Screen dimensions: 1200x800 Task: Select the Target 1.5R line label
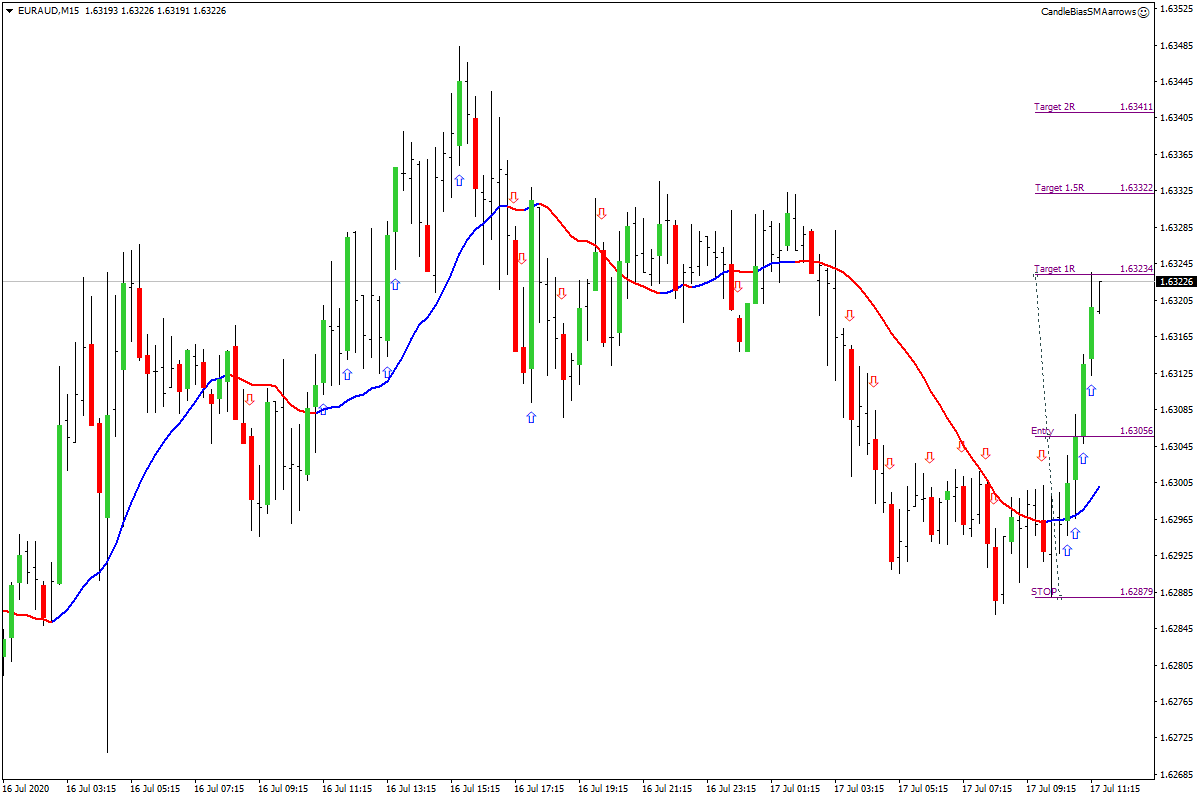[x=1059, y=187]
